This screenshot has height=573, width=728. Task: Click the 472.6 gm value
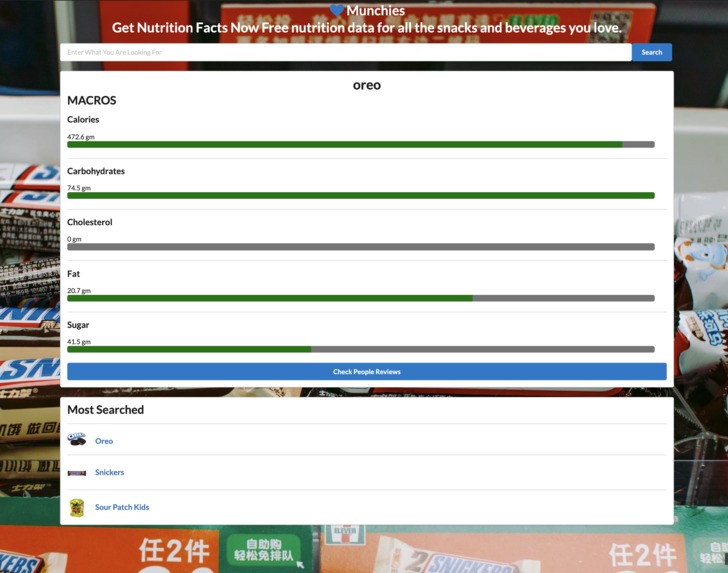(81, 137)
